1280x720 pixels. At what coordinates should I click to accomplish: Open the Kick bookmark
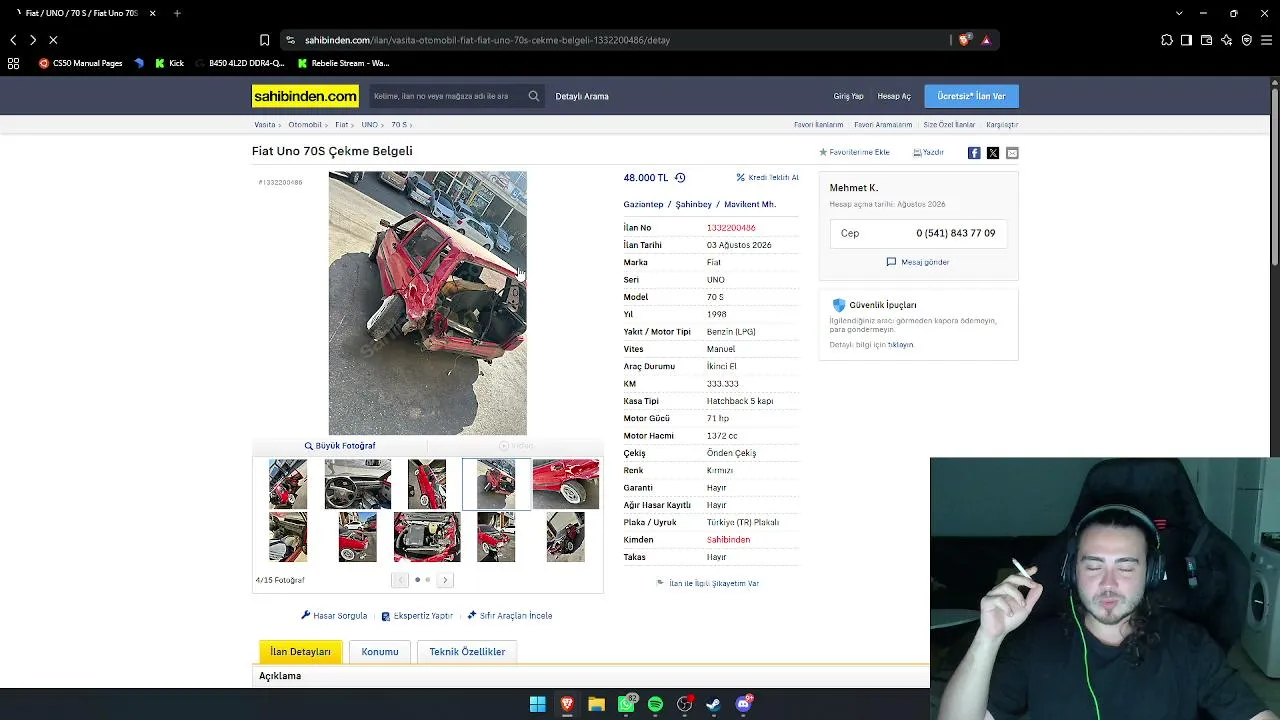169,63
